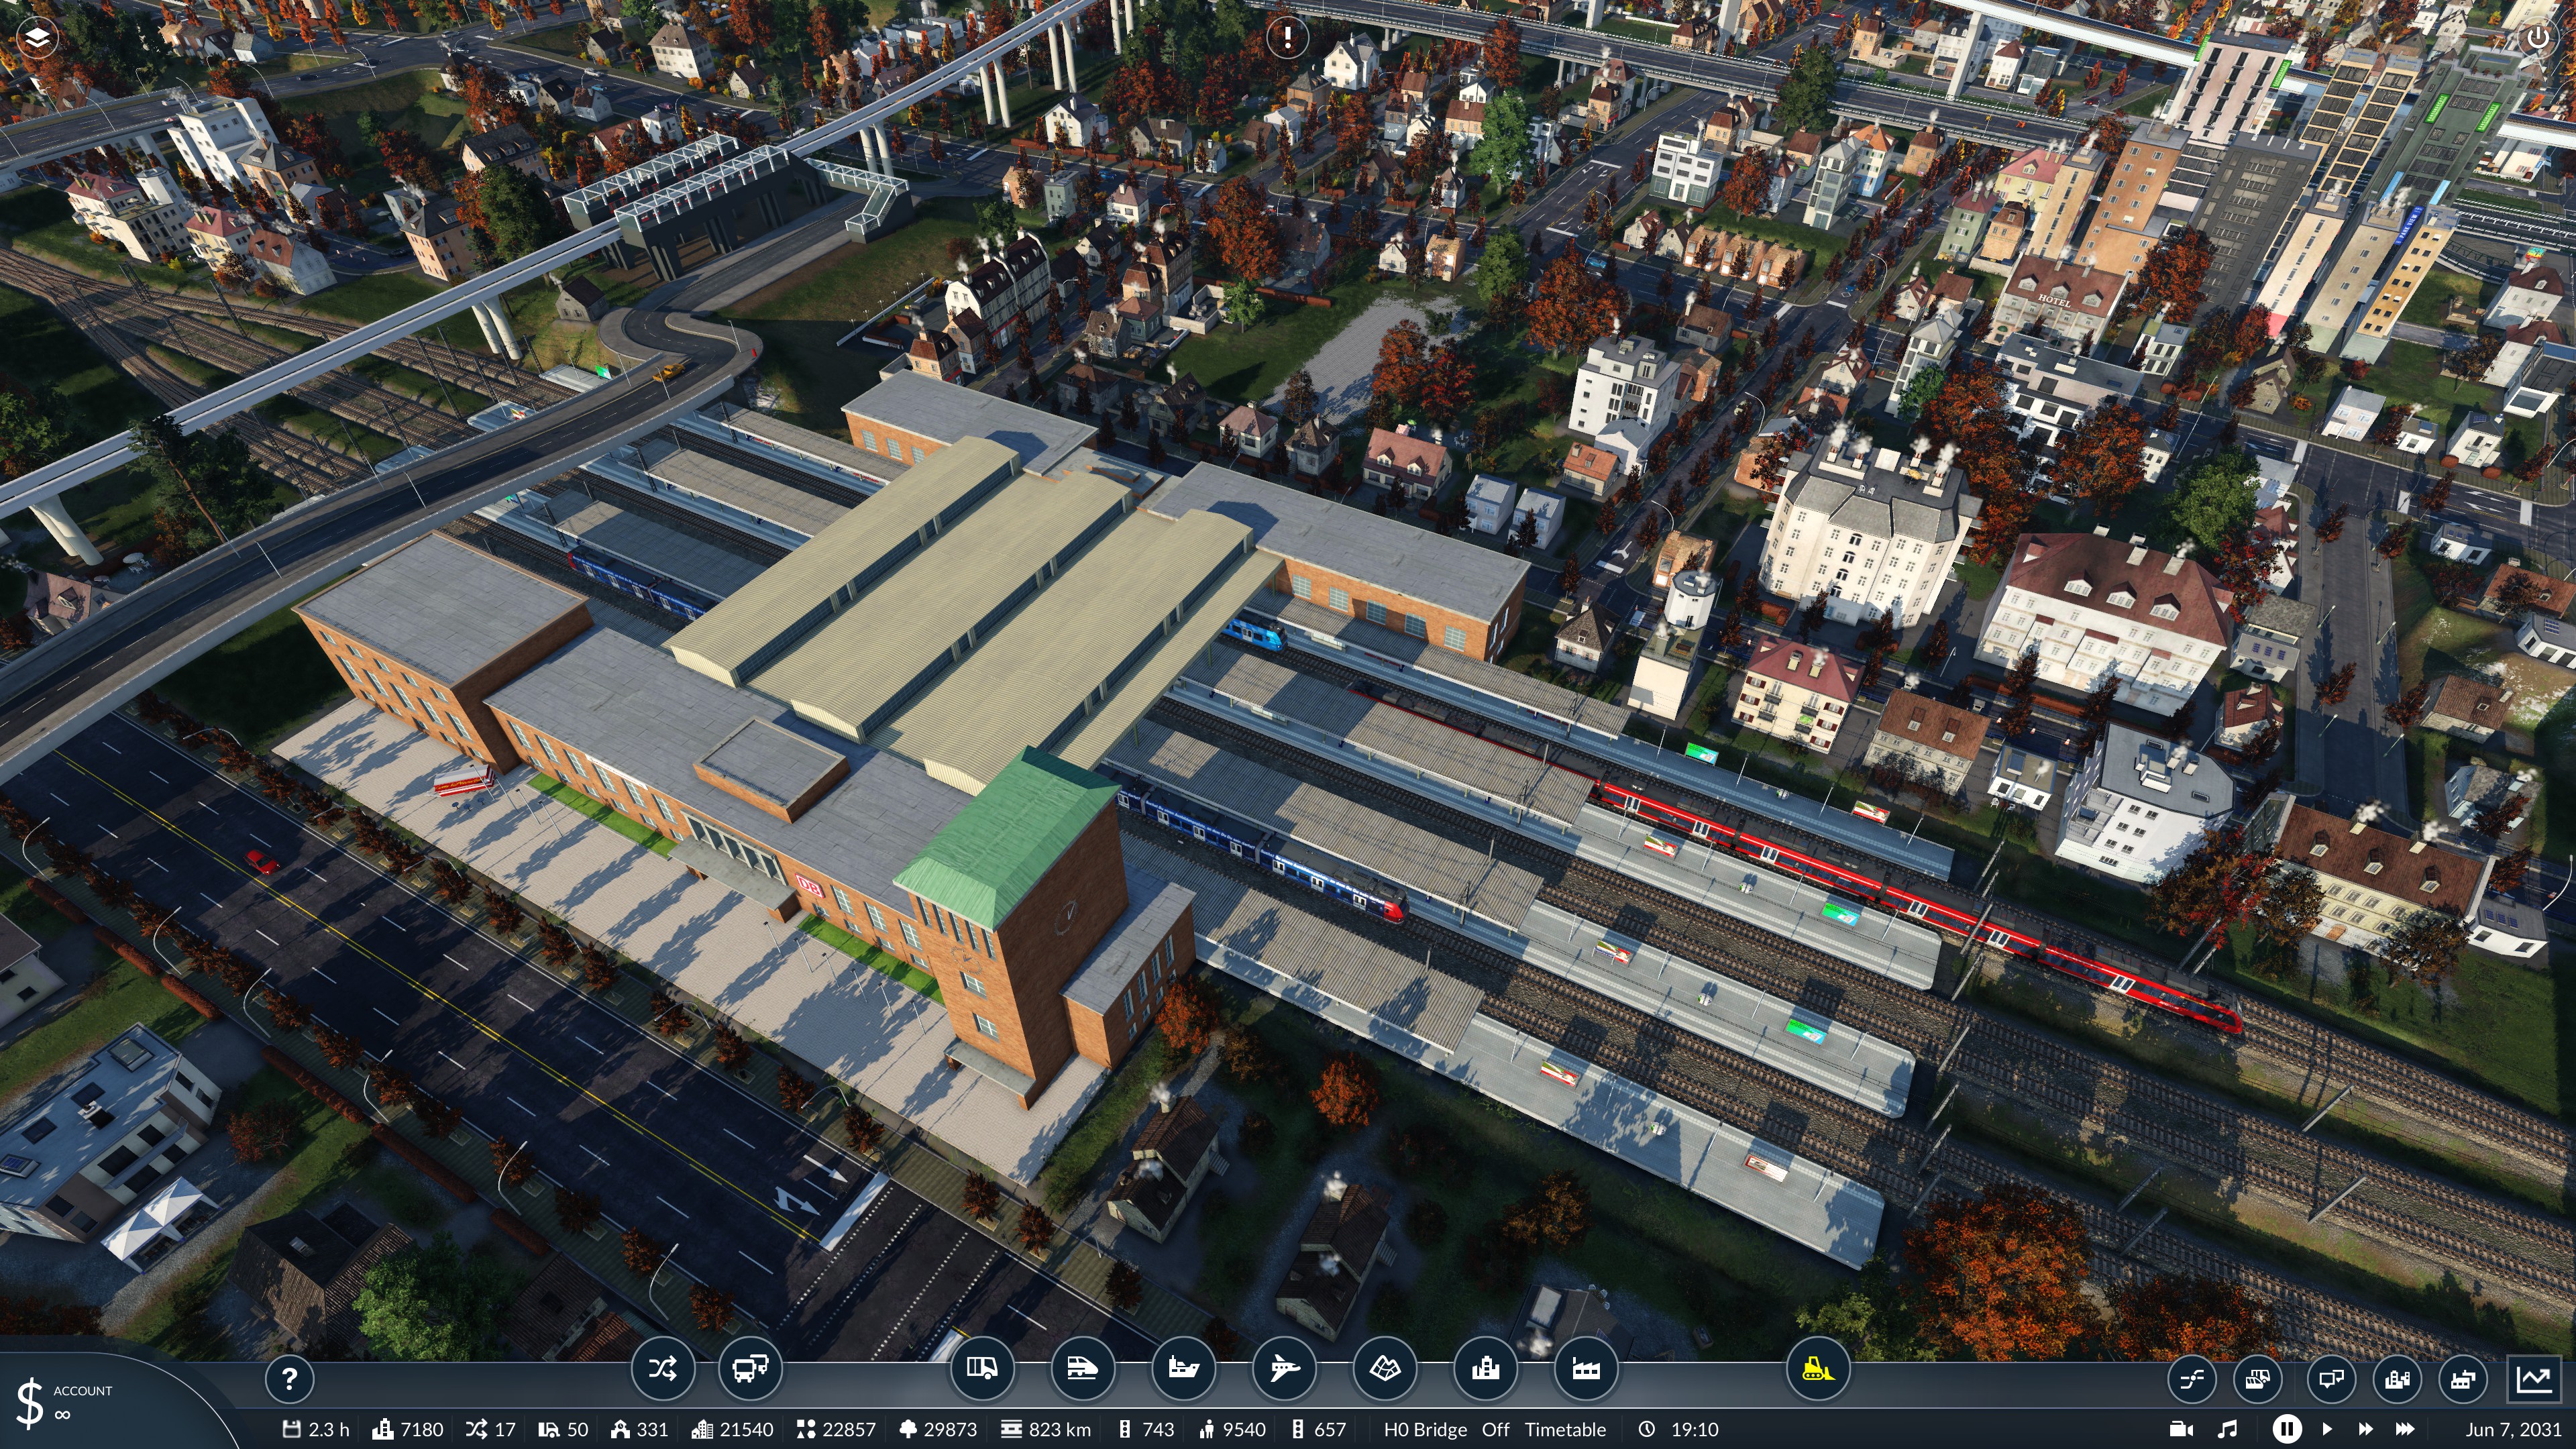Screen dimensions: 2576x1449
Task: Click the 743 signals counter
Action: click(1146, 1429)
